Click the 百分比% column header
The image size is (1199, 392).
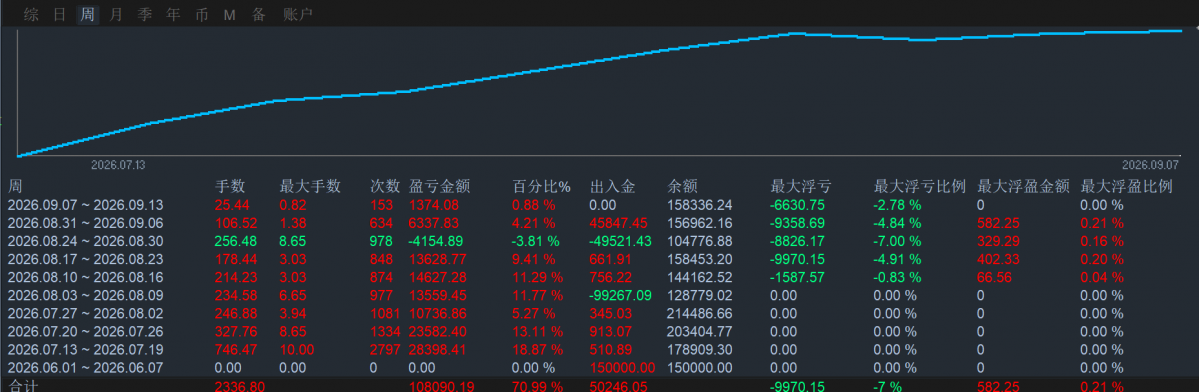click(541, 186)
